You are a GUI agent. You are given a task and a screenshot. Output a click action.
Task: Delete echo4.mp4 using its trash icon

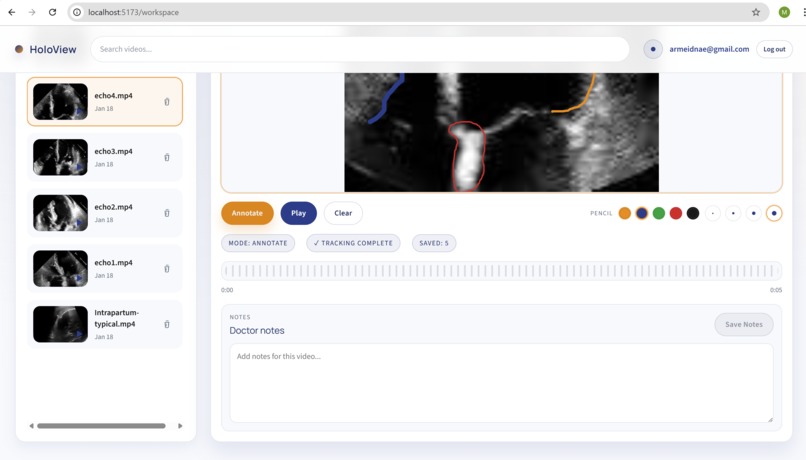pyautogui.click(x=167, y=102)
